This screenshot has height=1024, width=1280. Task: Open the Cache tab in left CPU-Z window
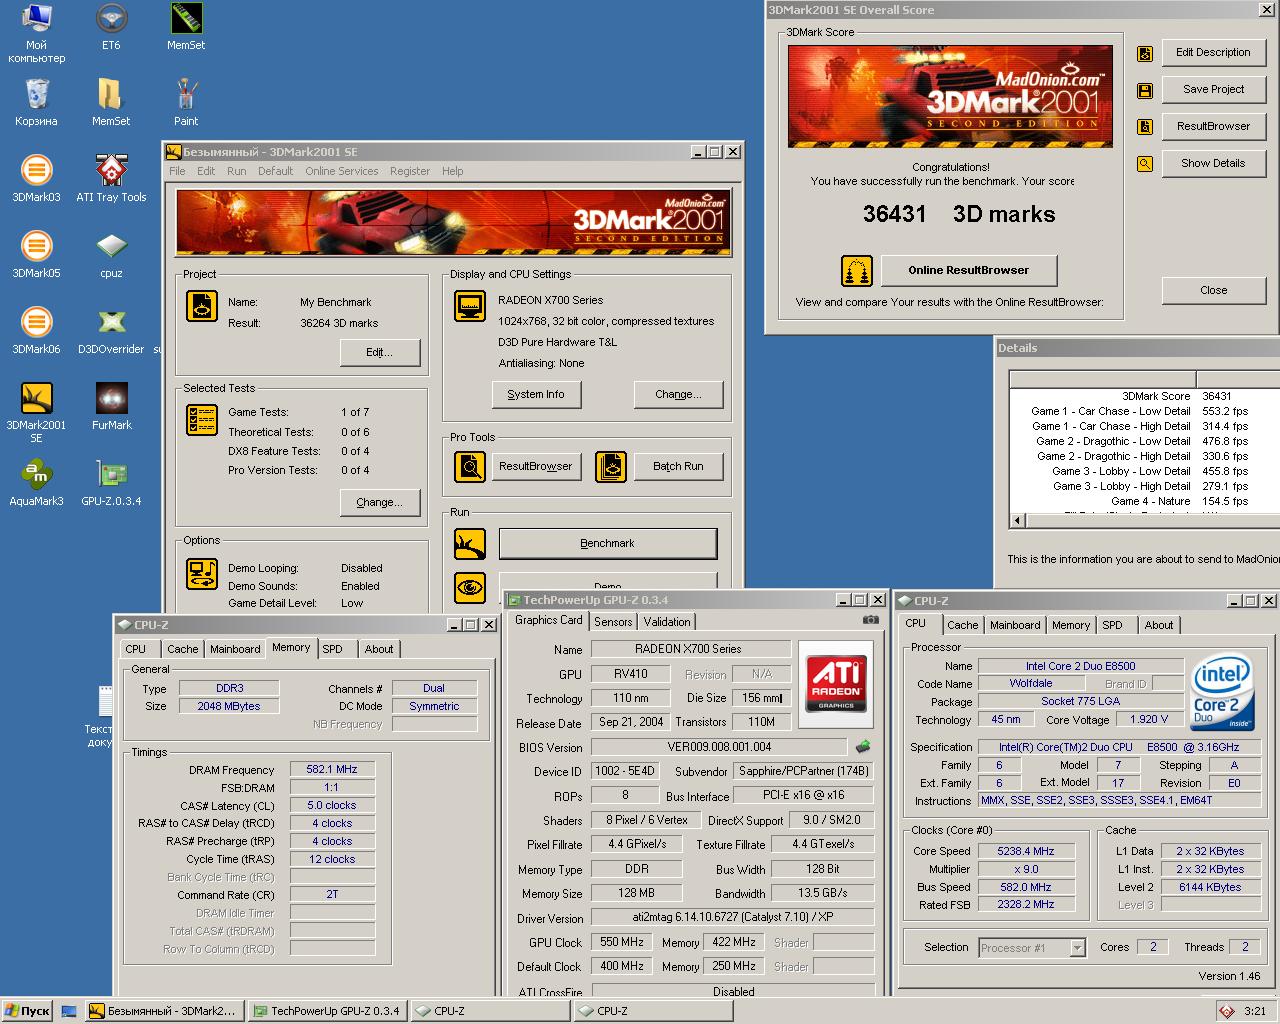[x=182, y=649]
